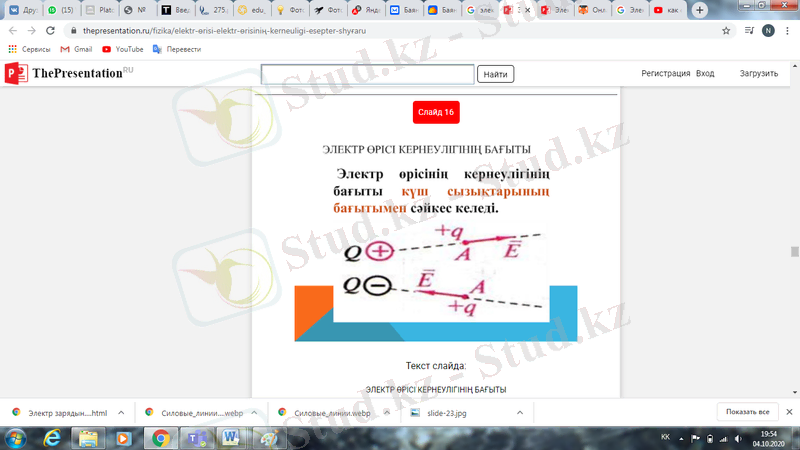This screenshot has height=450, width=800.
Task: Click the page scrollbar down arrow
Action: point(795,392)
